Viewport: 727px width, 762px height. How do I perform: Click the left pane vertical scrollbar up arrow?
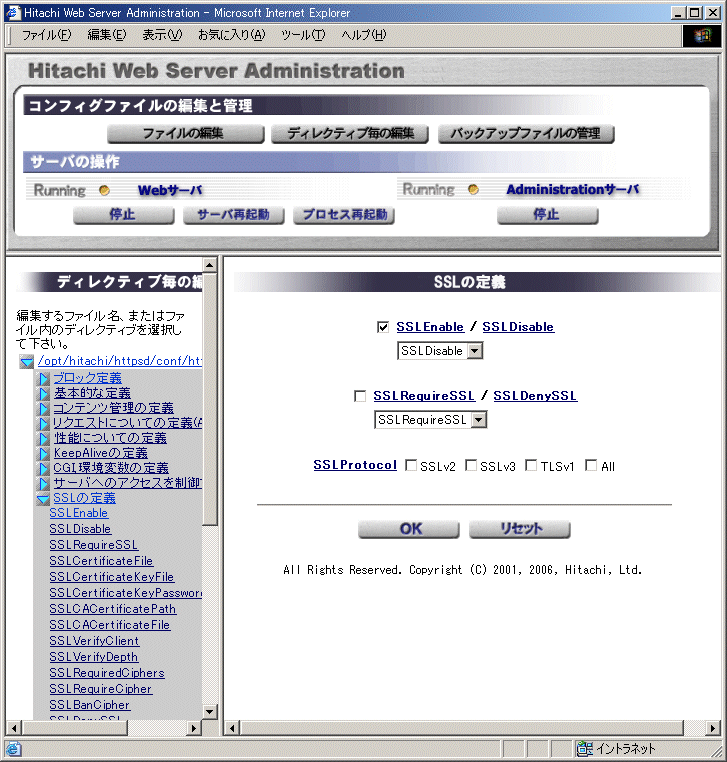209,265
